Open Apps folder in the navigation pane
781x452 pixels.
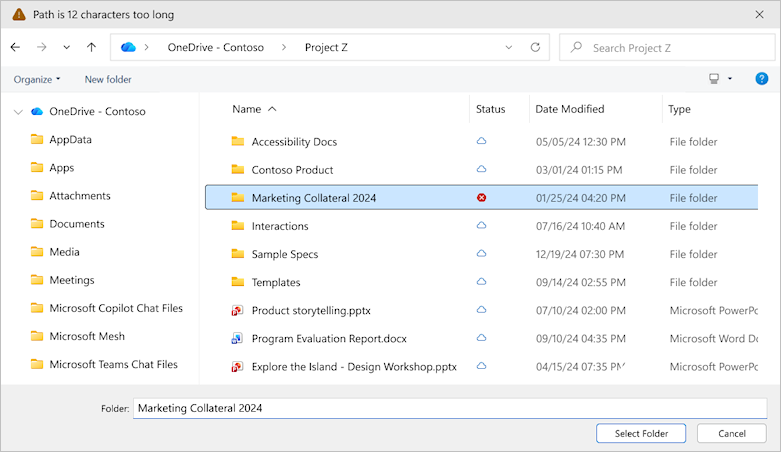tap(61, 168)
